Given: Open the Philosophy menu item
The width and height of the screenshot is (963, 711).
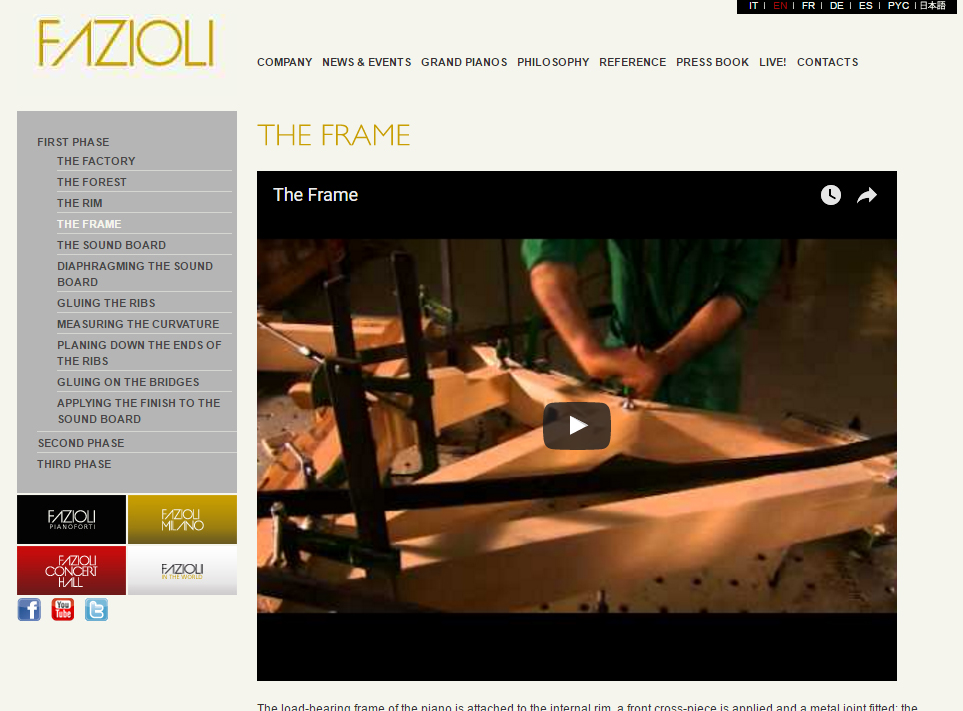Looking at the screenshot, I should point(553,62).
